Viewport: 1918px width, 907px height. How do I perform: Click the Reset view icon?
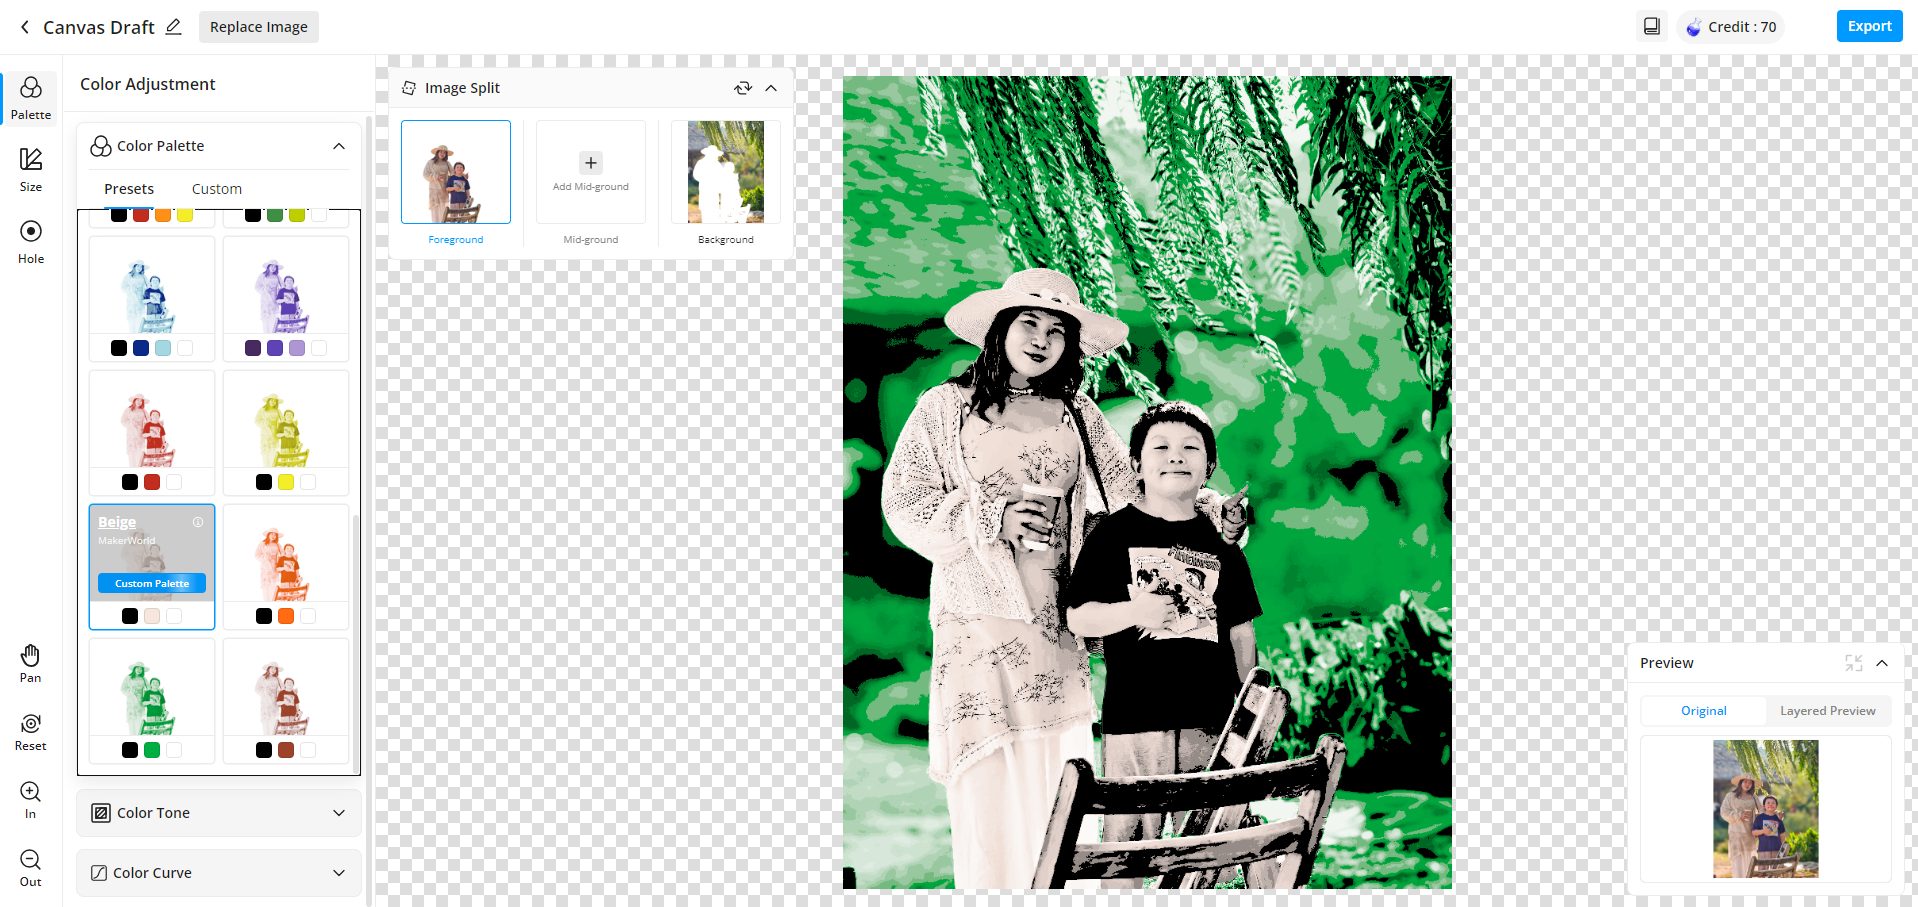(x=31, y=731)
